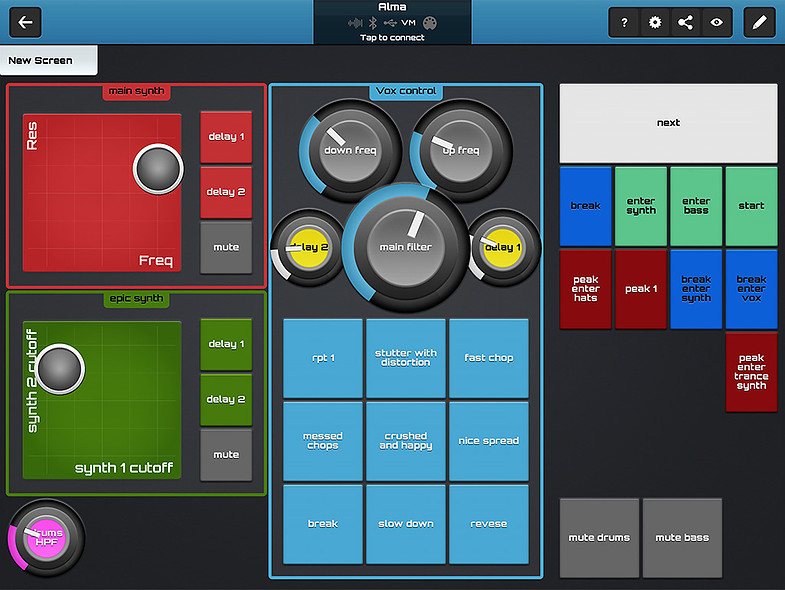Open the pencil edit mode icon
Screen dimensions: 785x590
pos(759,23)
